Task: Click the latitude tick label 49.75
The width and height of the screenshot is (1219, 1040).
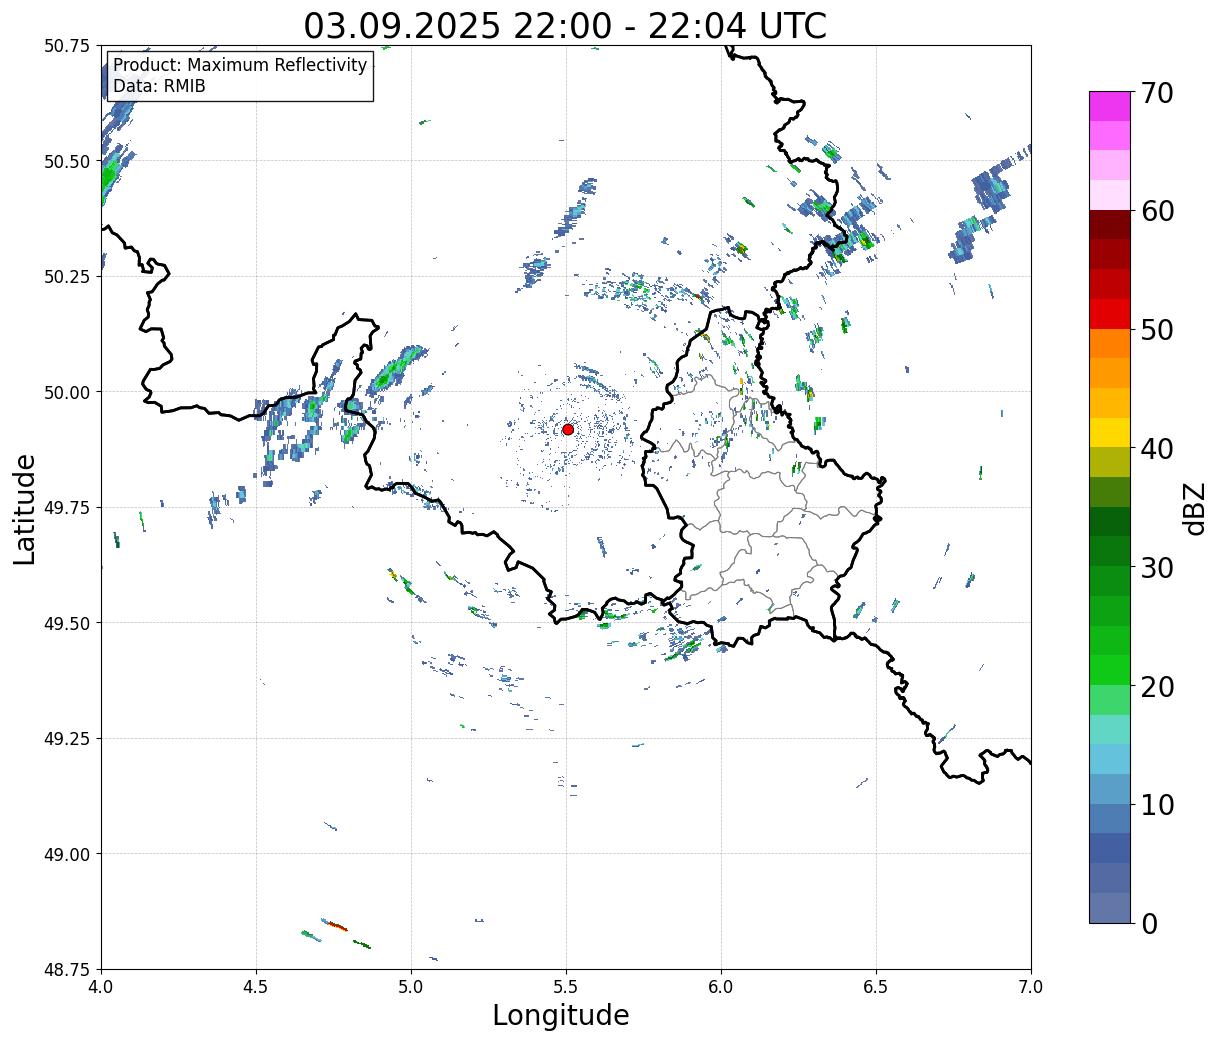Action: click(x=67, y=508)
